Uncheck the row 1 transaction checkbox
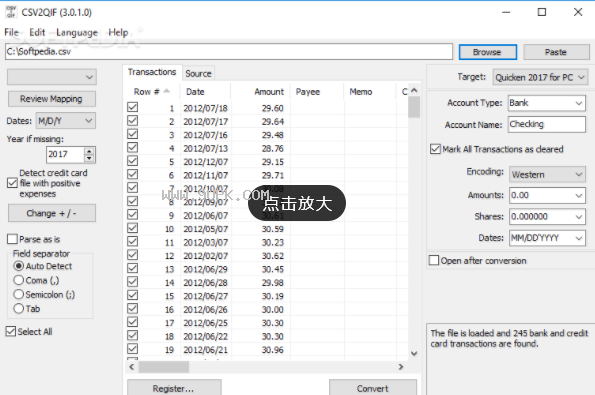This screenshot has width=595, height=395. tap(132, 107)
